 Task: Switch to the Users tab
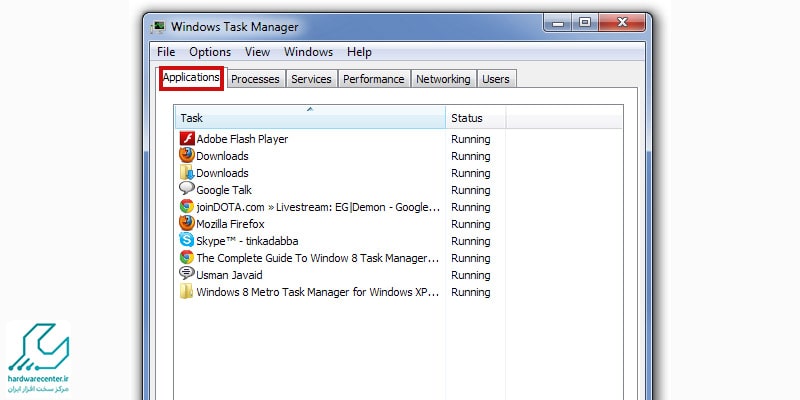coord(496,79)
